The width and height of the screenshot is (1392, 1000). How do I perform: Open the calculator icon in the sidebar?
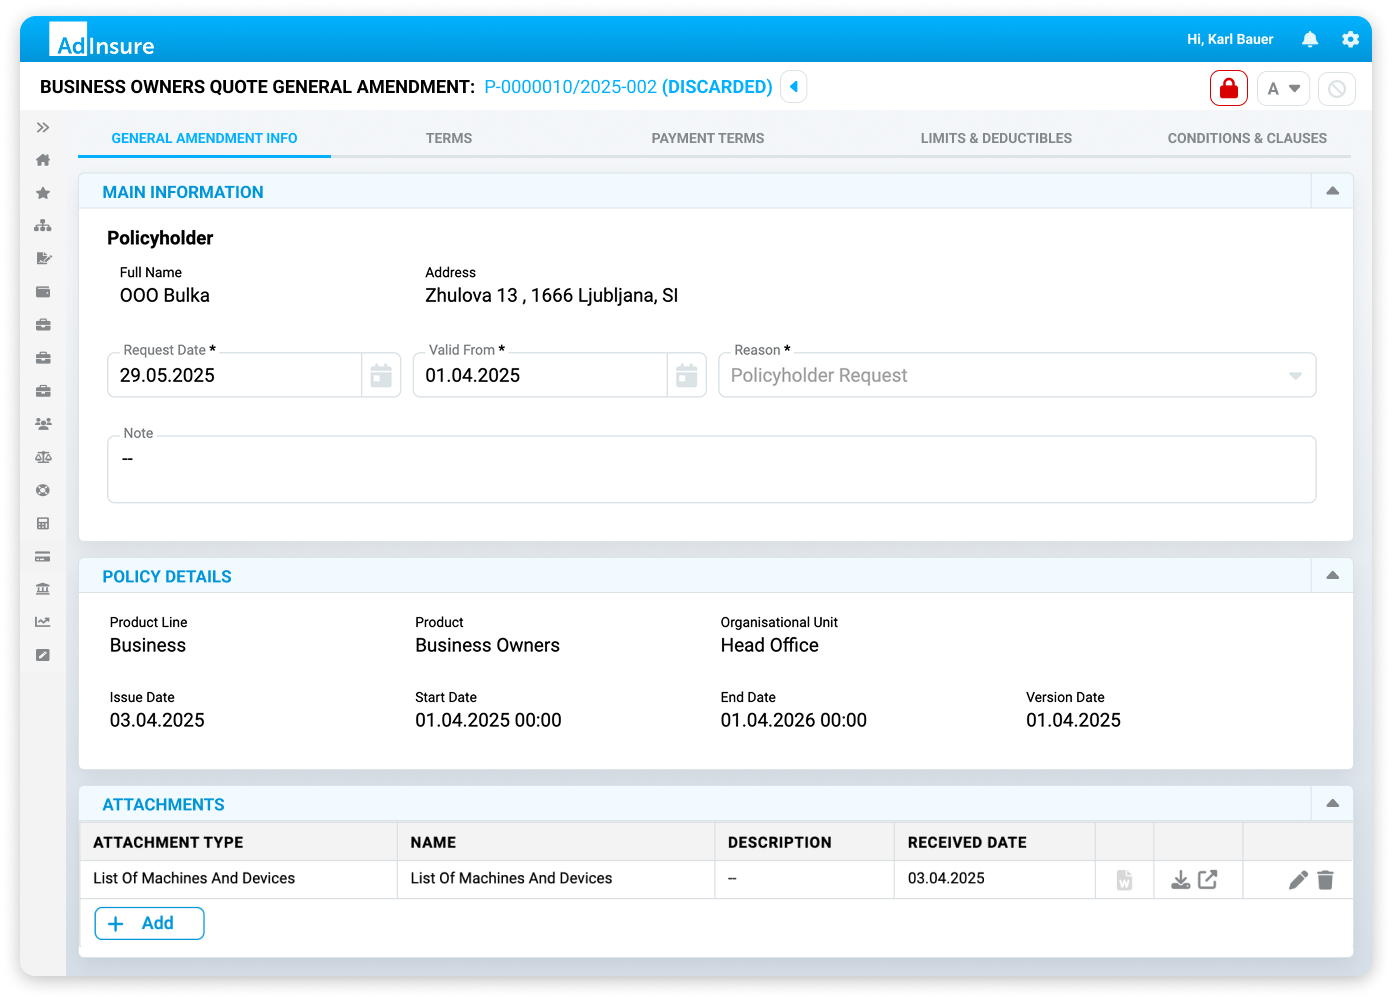tap(42, 523)
